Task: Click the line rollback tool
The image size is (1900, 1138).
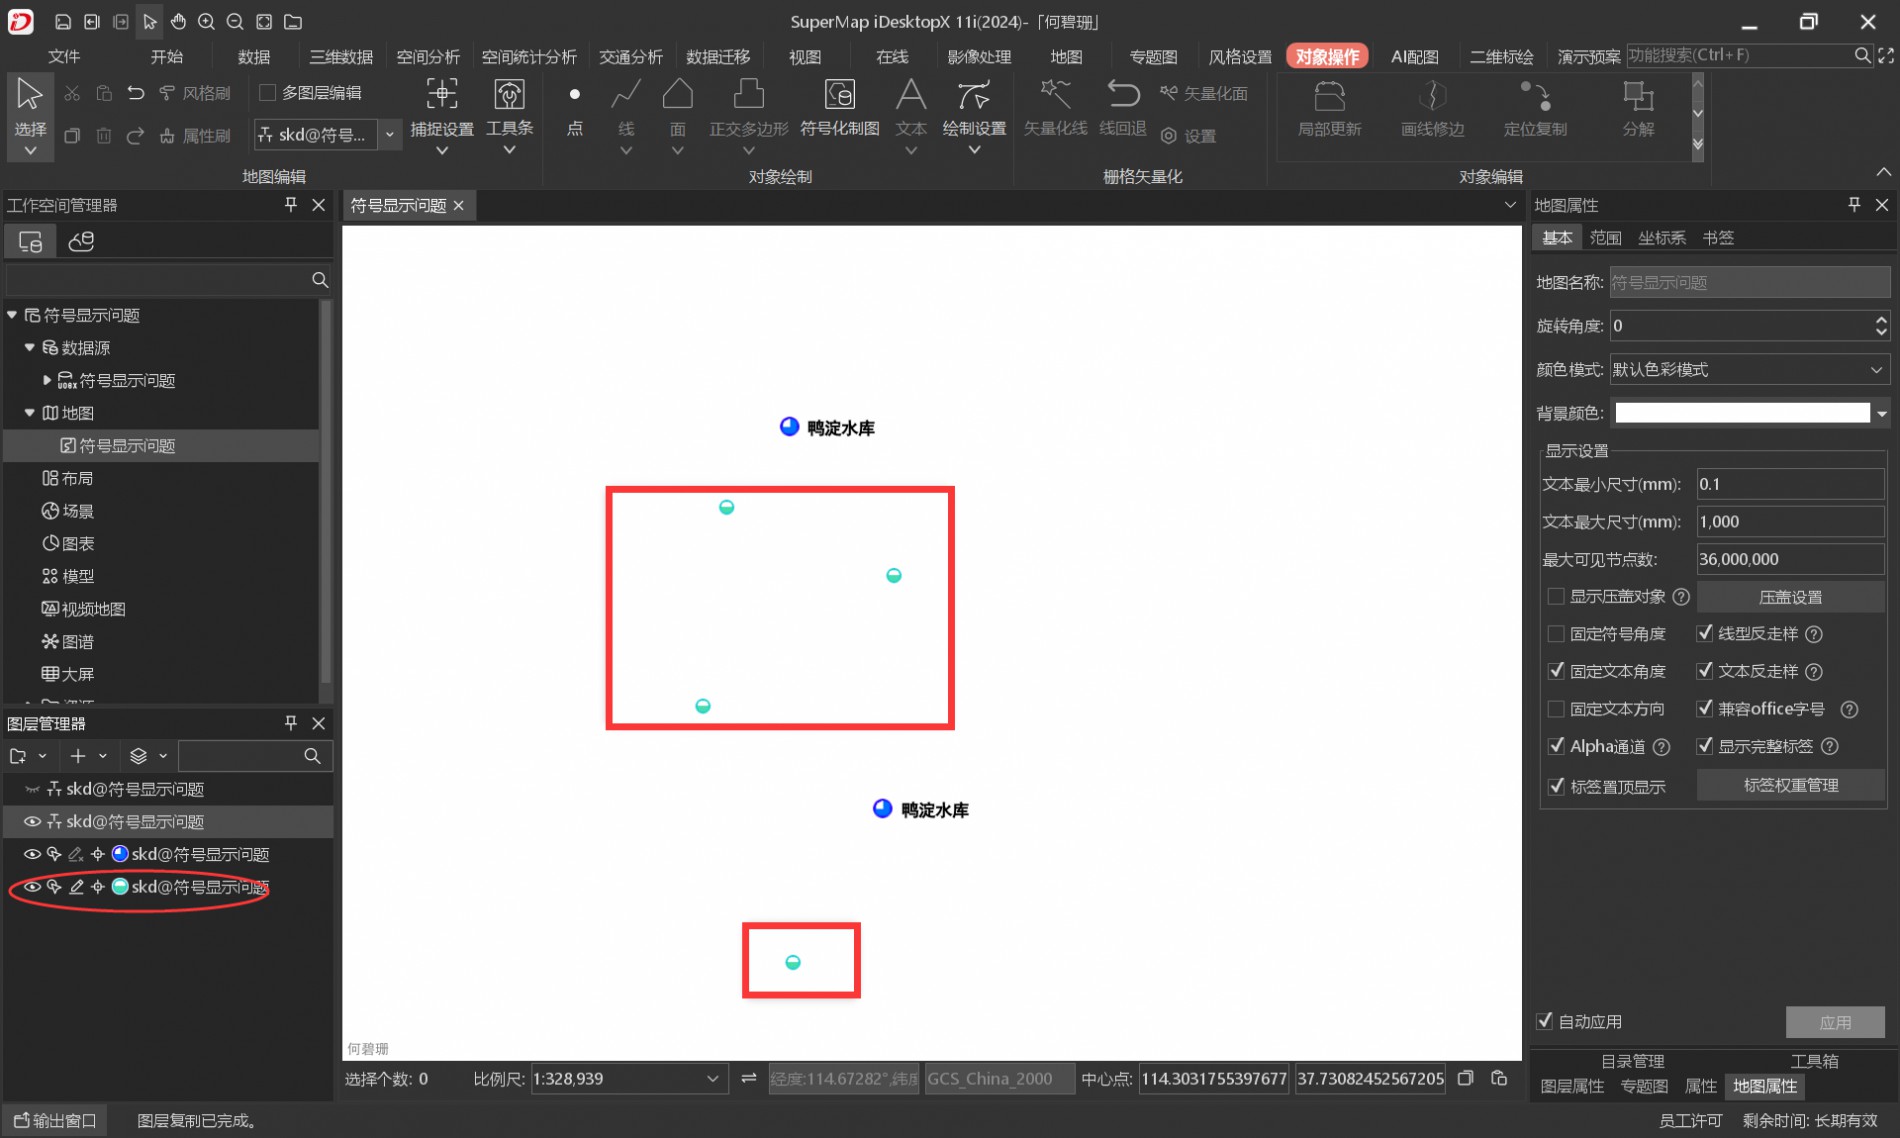Action: 1123,108
